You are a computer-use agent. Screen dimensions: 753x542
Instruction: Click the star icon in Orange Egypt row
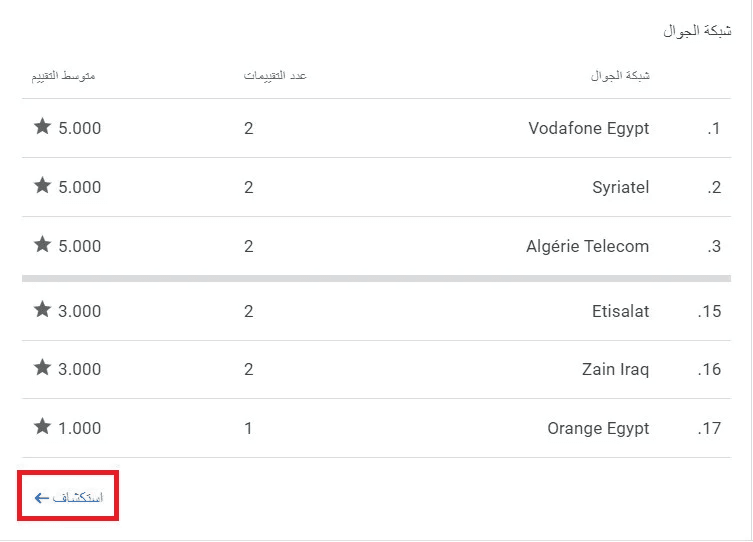(x=42, y=427)
